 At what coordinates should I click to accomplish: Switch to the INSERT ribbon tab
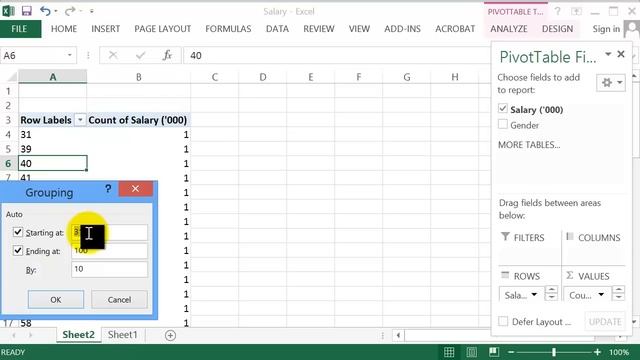(x=105, y=29)
